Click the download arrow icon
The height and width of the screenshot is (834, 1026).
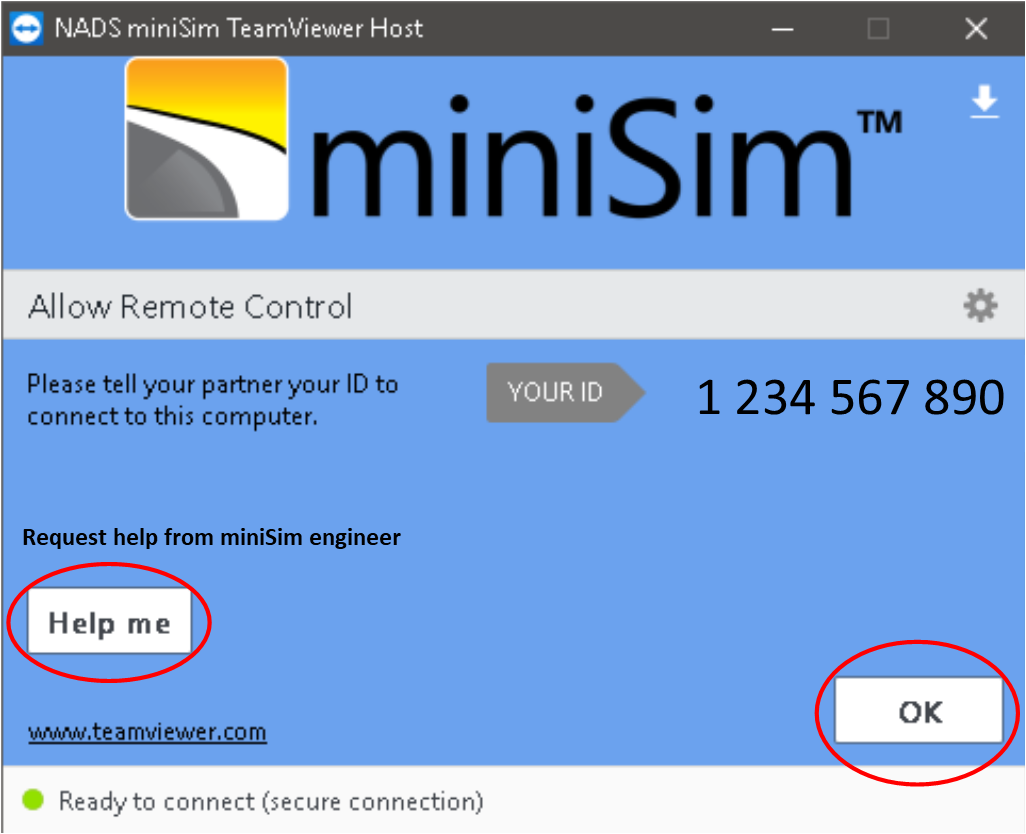point(985,103)
